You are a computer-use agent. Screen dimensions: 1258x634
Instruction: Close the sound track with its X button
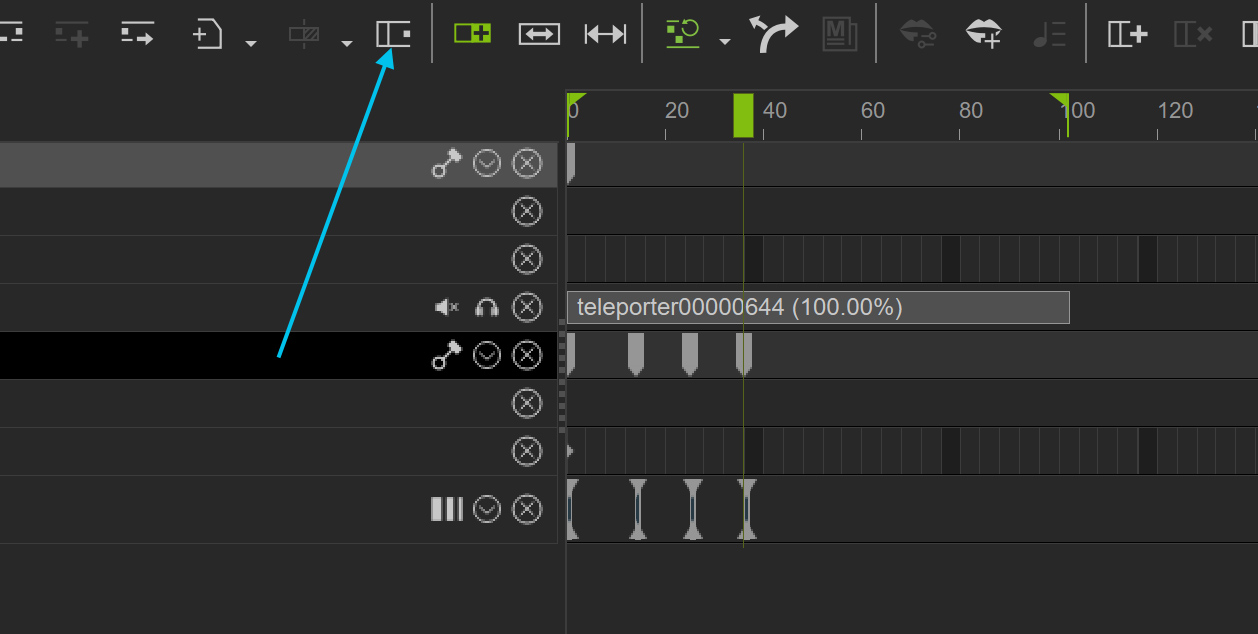point(527,307)
